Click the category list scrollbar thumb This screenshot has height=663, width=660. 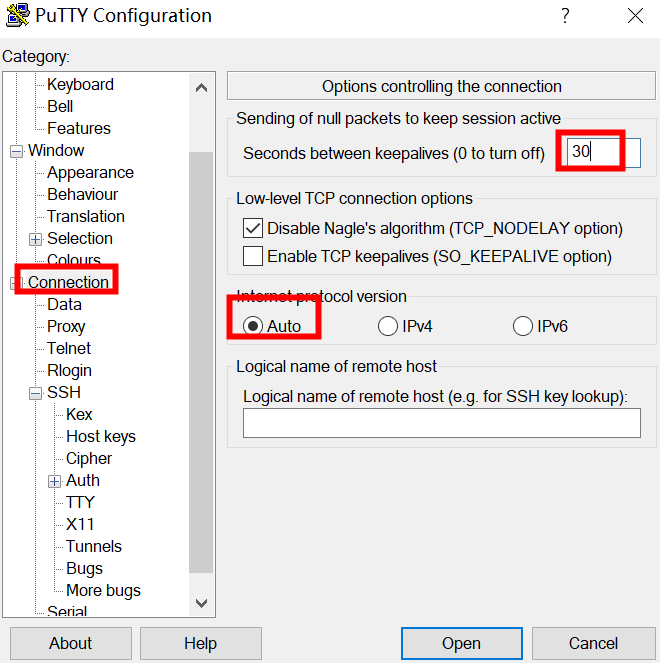pyautogui.click(x=201, y=362)
